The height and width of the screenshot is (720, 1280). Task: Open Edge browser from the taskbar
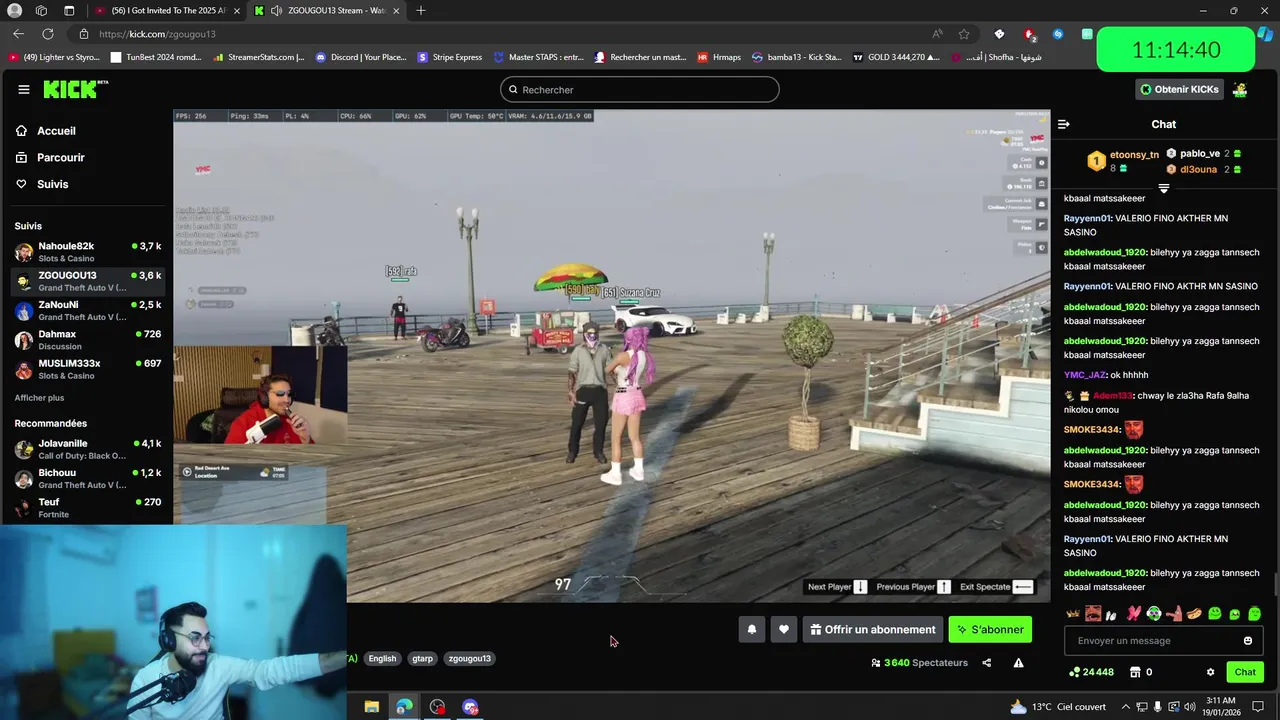pos(404,707)
